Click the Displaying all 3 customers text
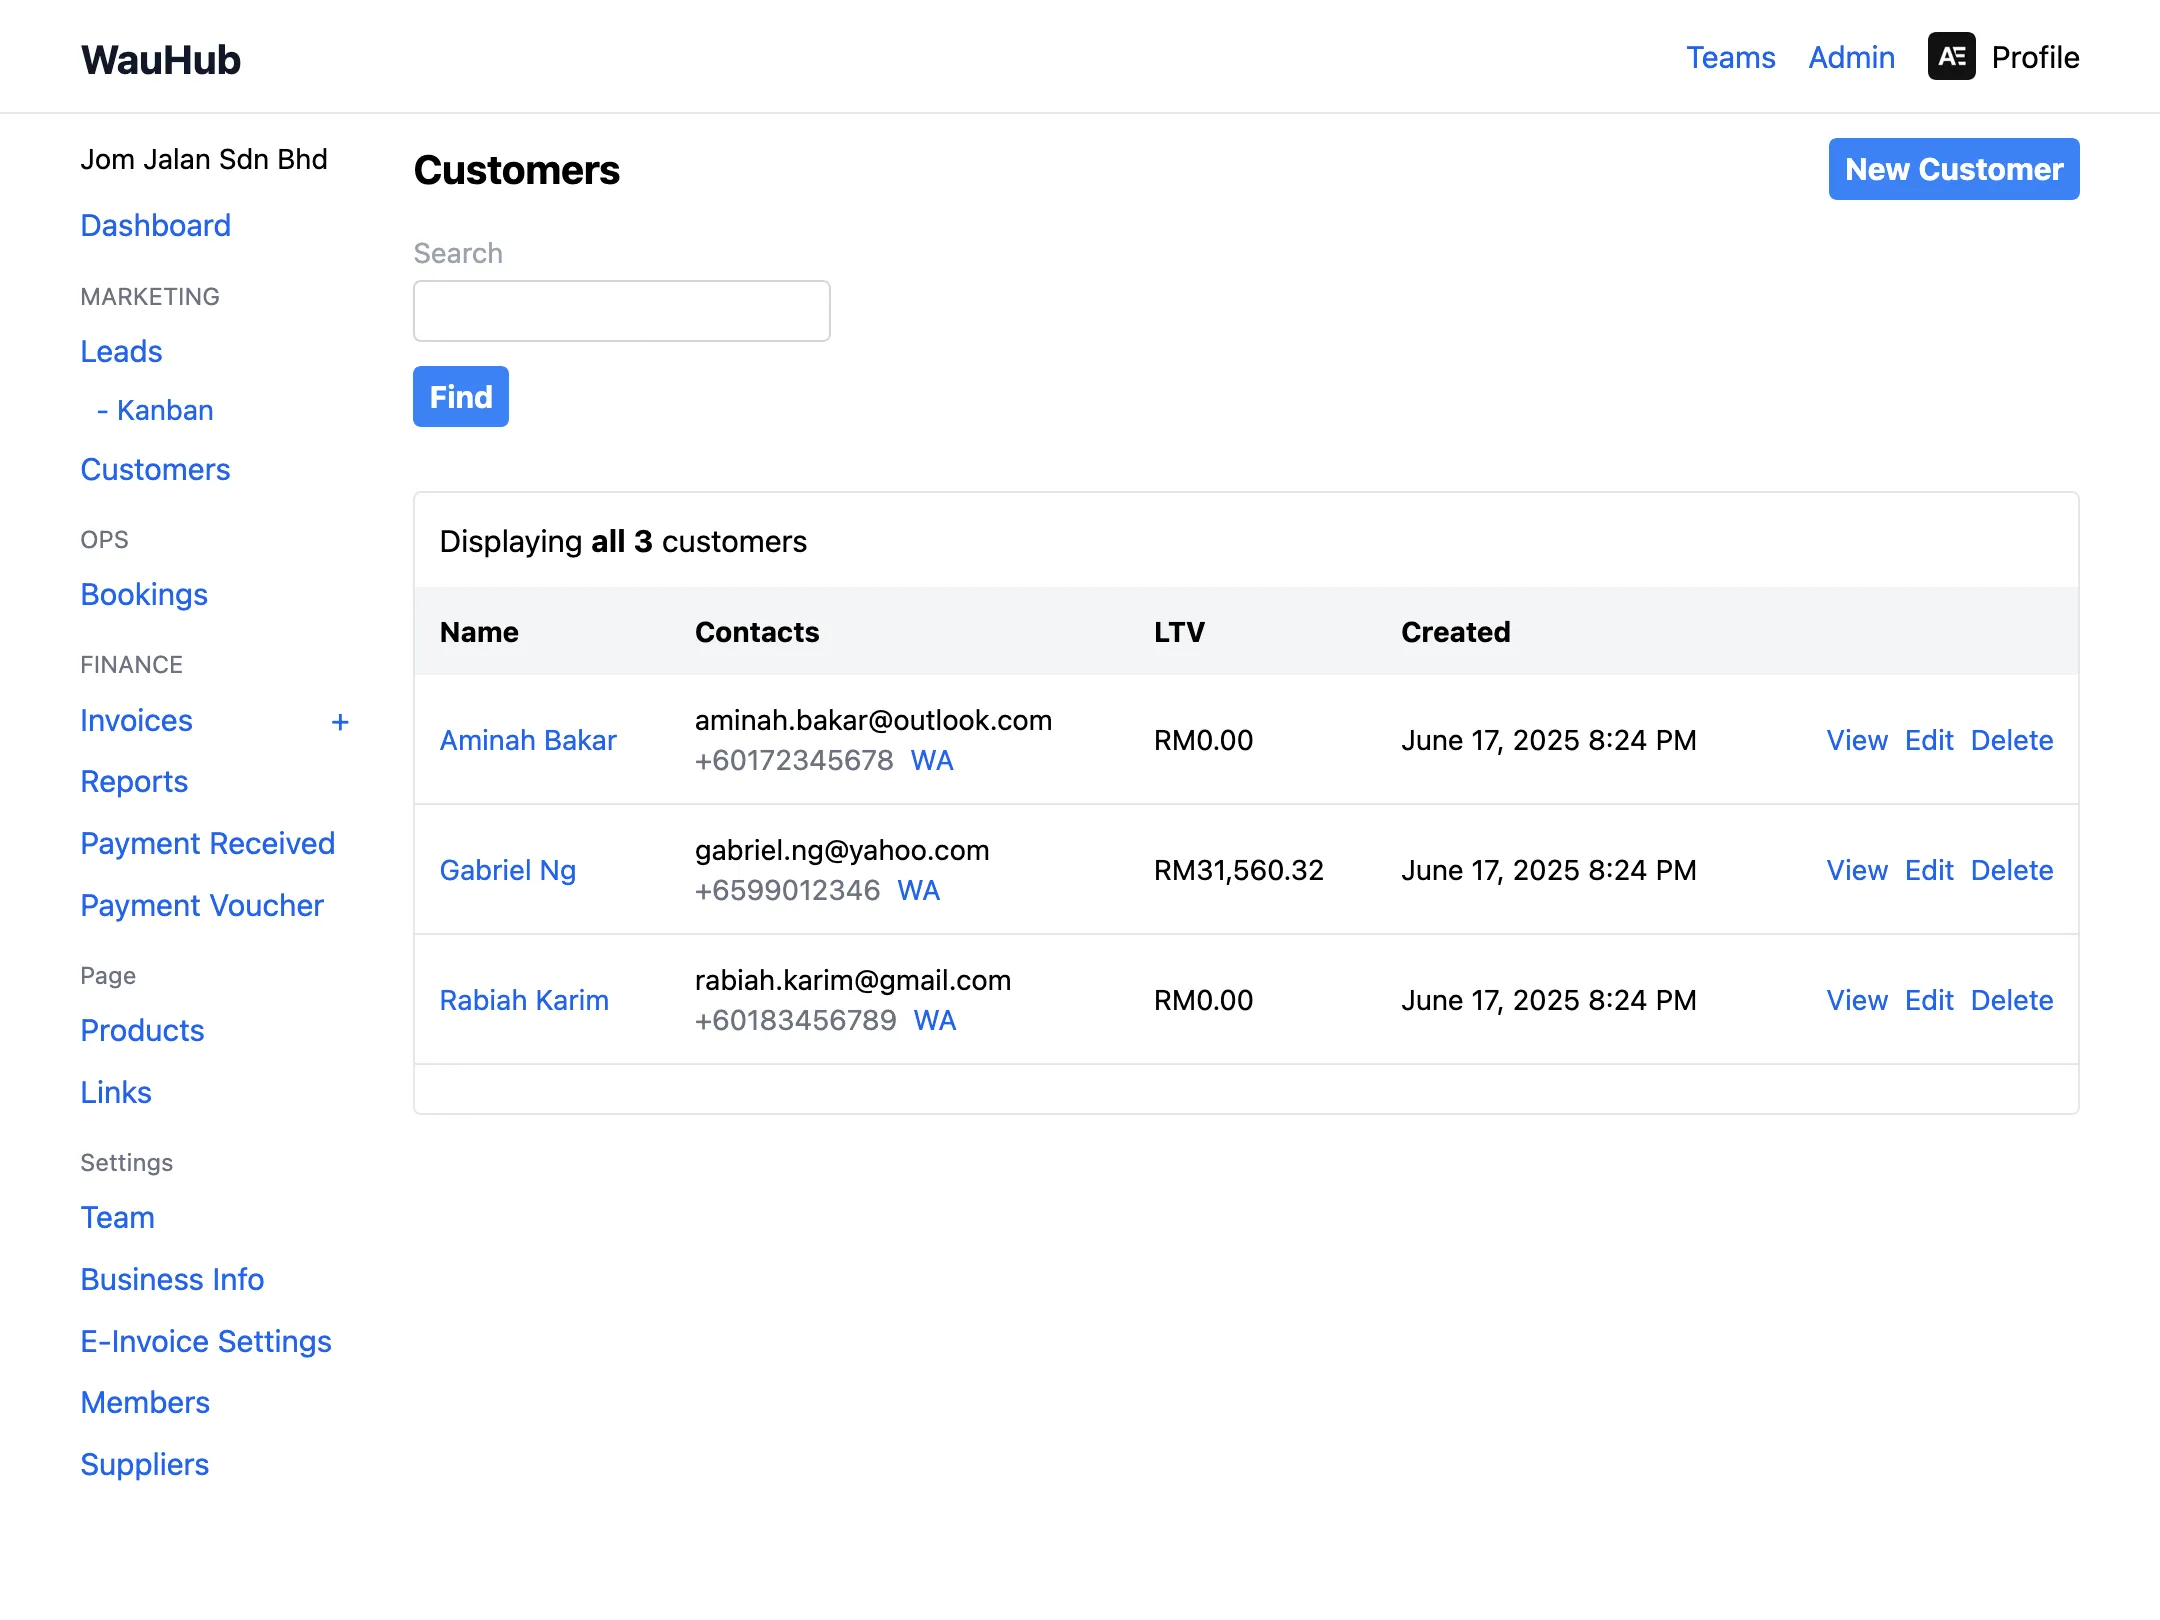2160x1620 pixels. (623, 542)
